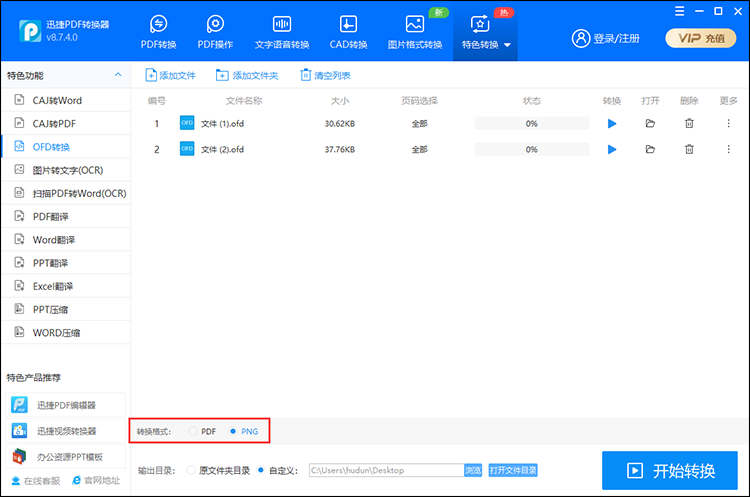The width and height of the screenshot is (750, 497).
Task: Click progress bar of 文件 (2).ofd
Action: [532, 149]
